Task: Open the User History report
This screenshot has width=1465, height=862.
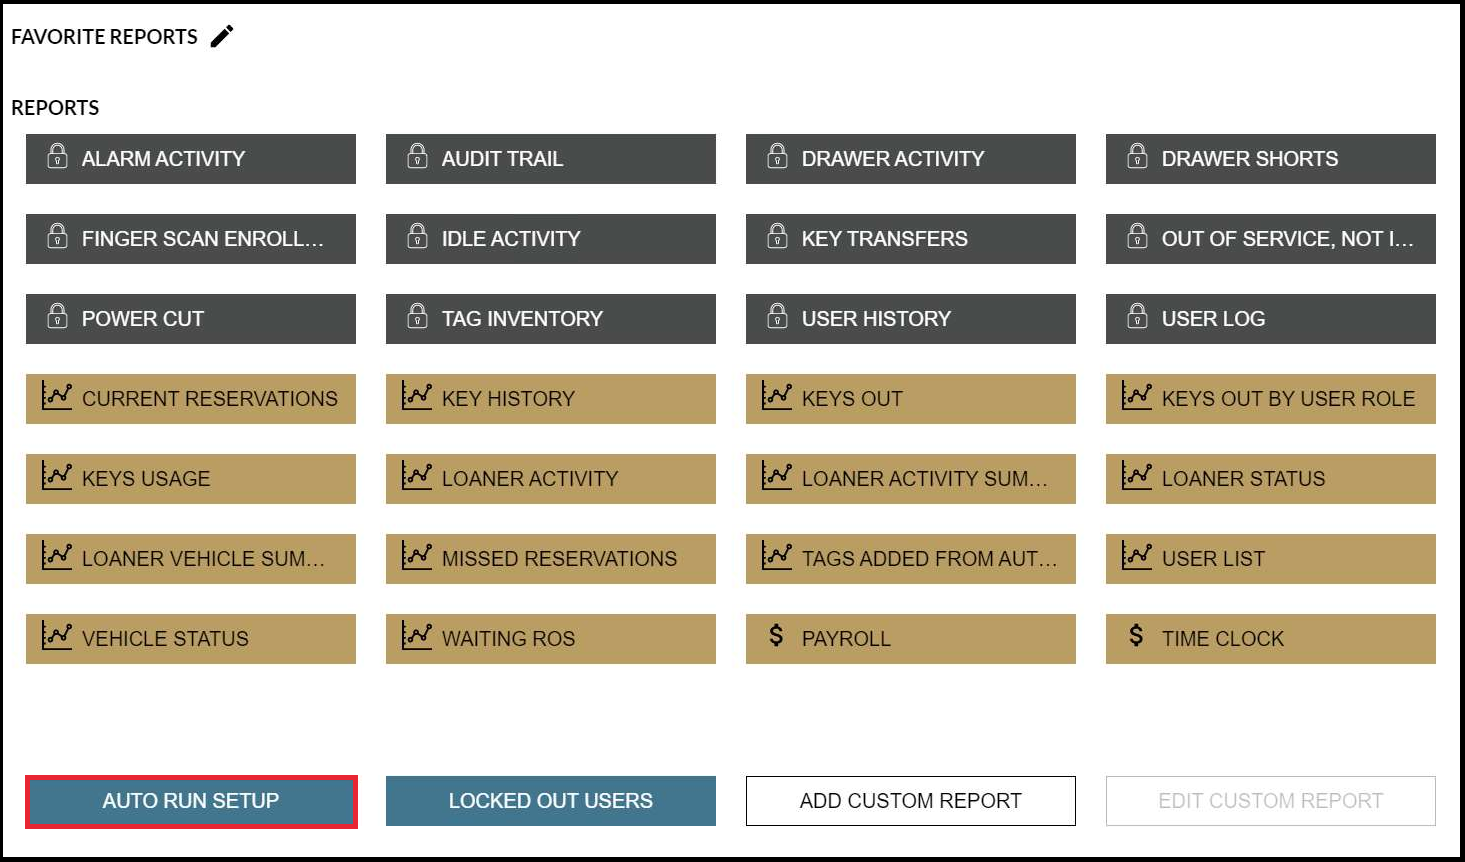Action: coord(911,319)
